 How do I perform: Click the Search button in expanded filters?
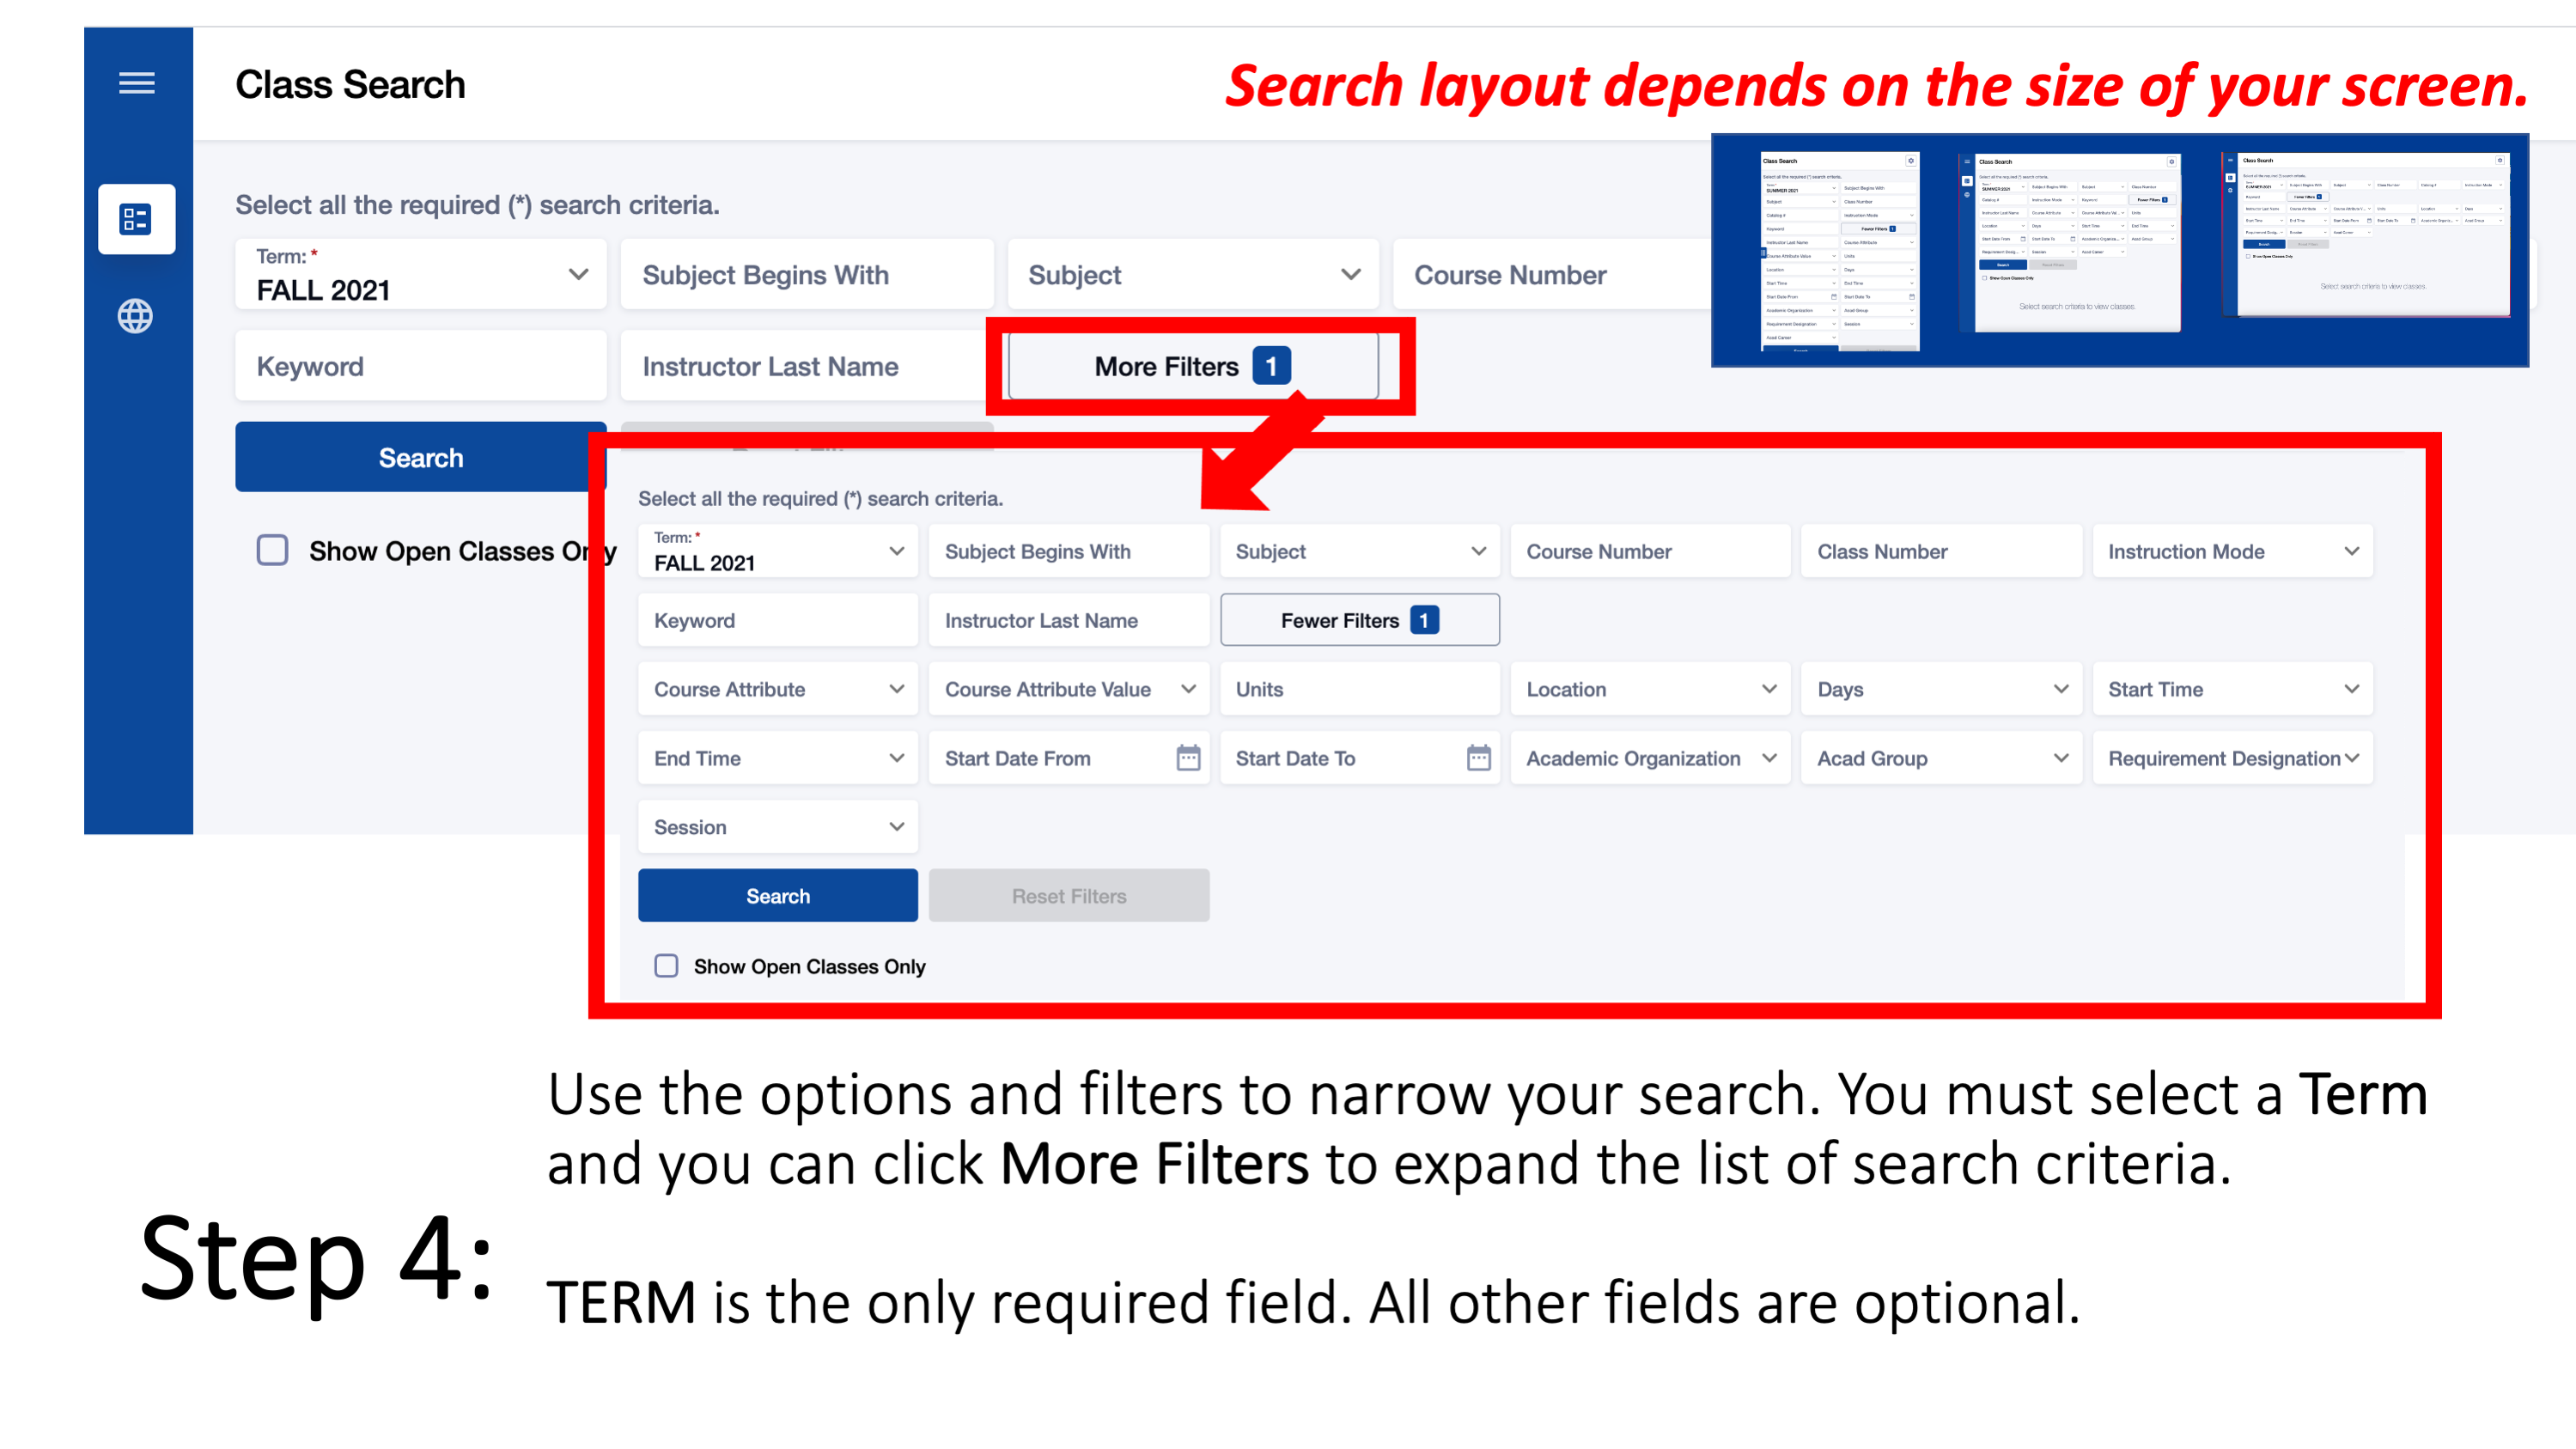tap(778, 895)
